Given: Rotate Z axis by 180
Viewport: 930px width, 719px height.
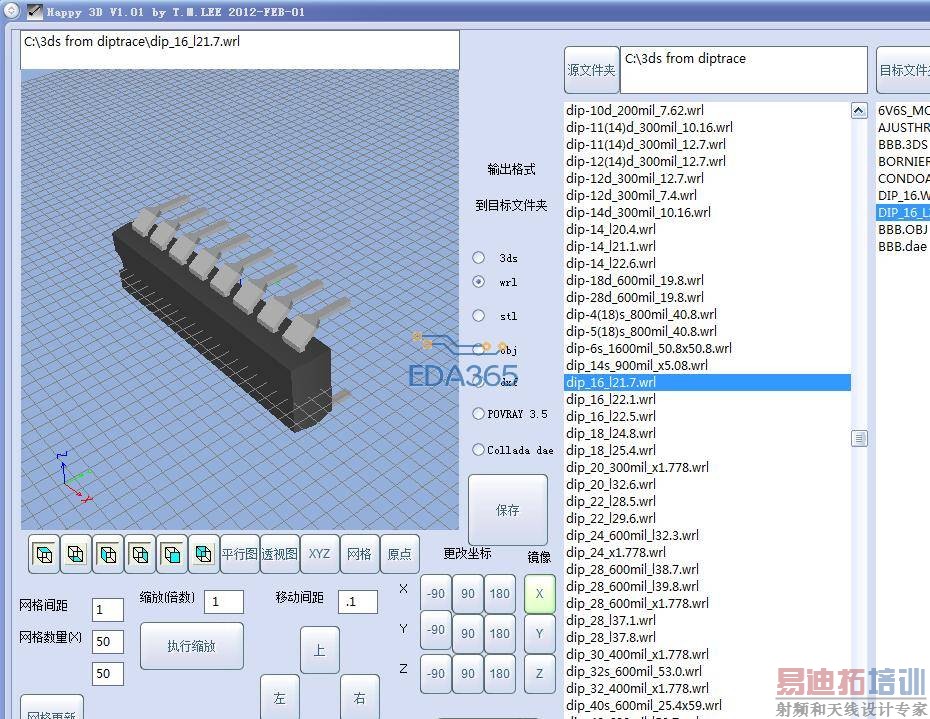Looking at the screenshot, I should (x=499, y=673).
